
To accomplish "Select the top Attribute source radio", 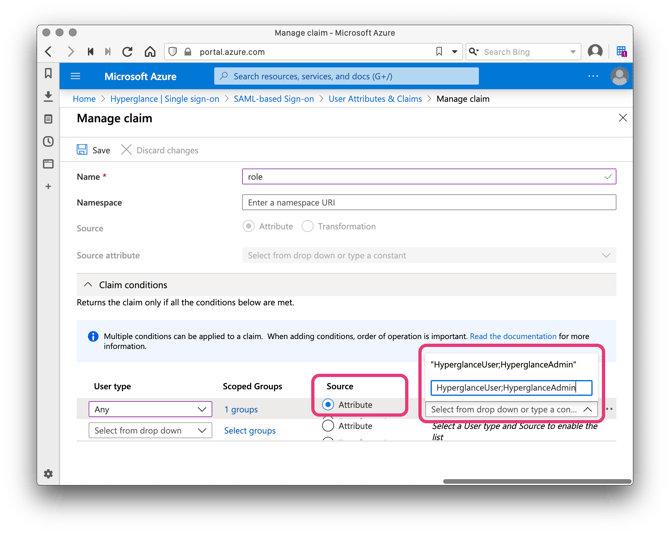I will (249, 226).
